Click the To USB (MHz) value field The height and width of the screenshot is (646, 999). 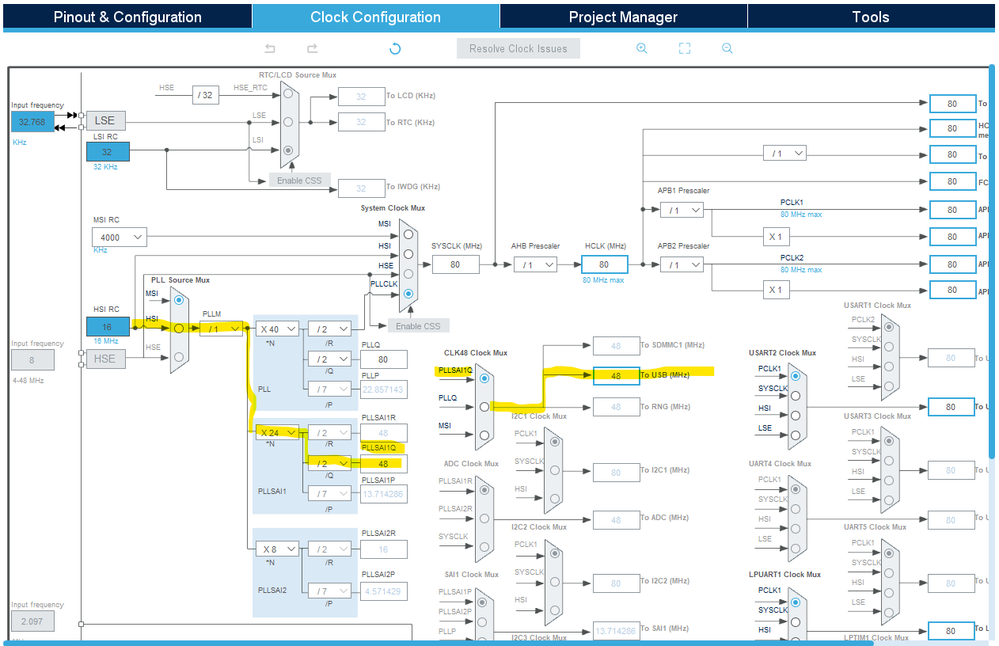click(x=616, y=376)
